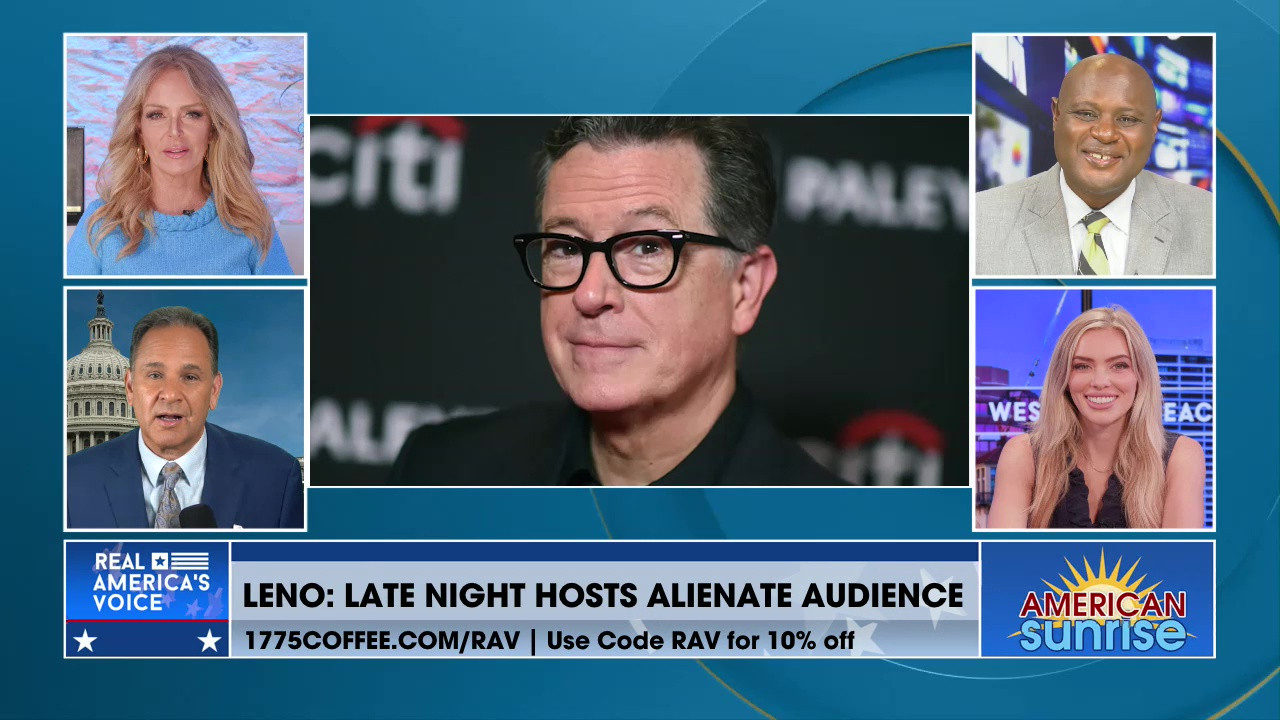Select the top-left panelist in blue sweater

click(x=185, y=155)
